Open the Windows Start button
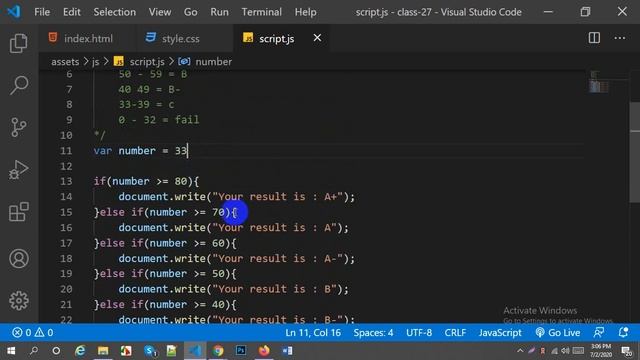640x360 pixels. click(11, 351)
